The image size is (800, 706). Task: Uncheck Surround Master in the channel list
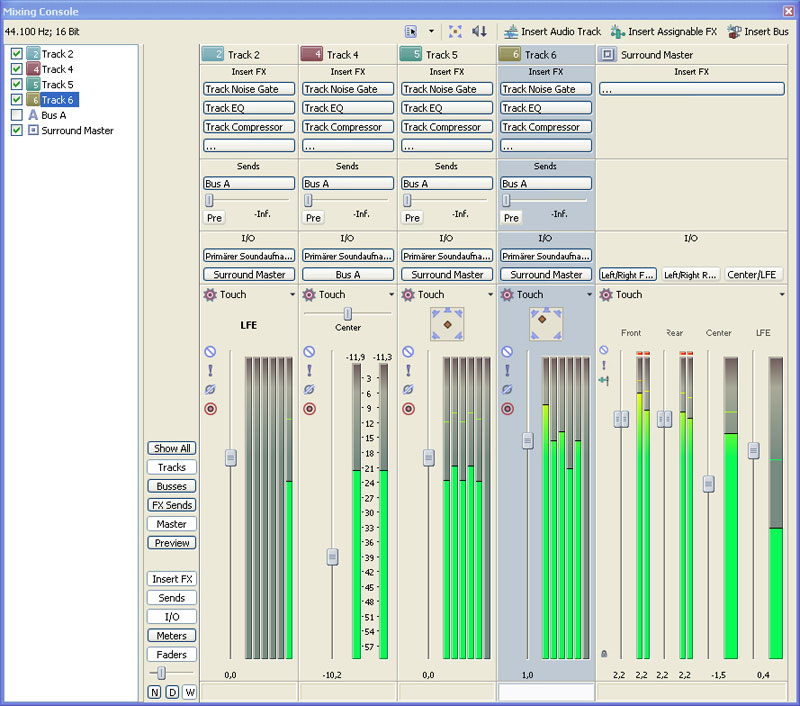pyautogui.click(x=17, y=130)
